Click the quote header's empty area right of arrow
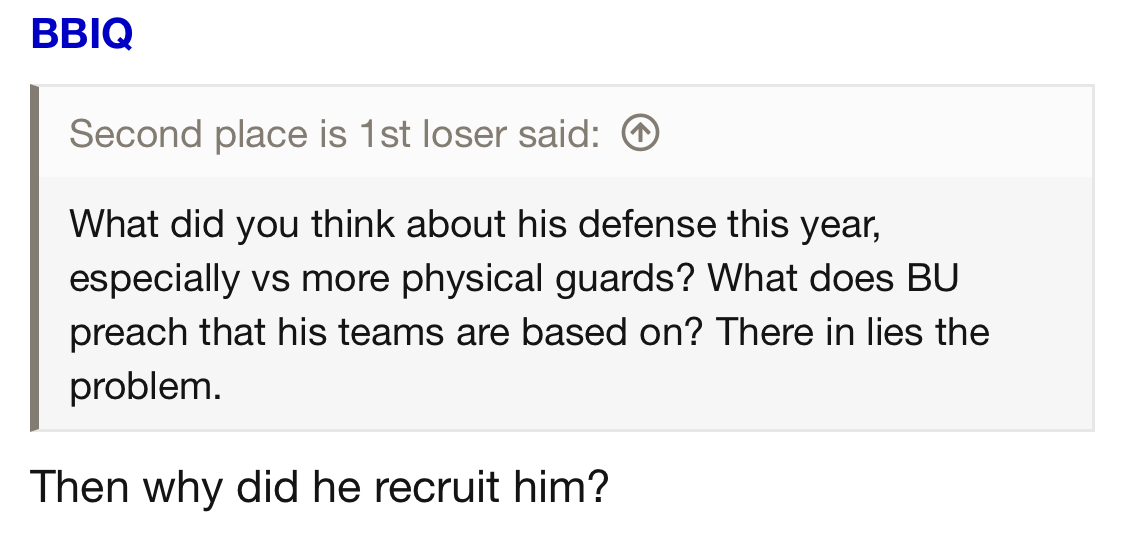Screen dimensions: 1125x537 875,134
